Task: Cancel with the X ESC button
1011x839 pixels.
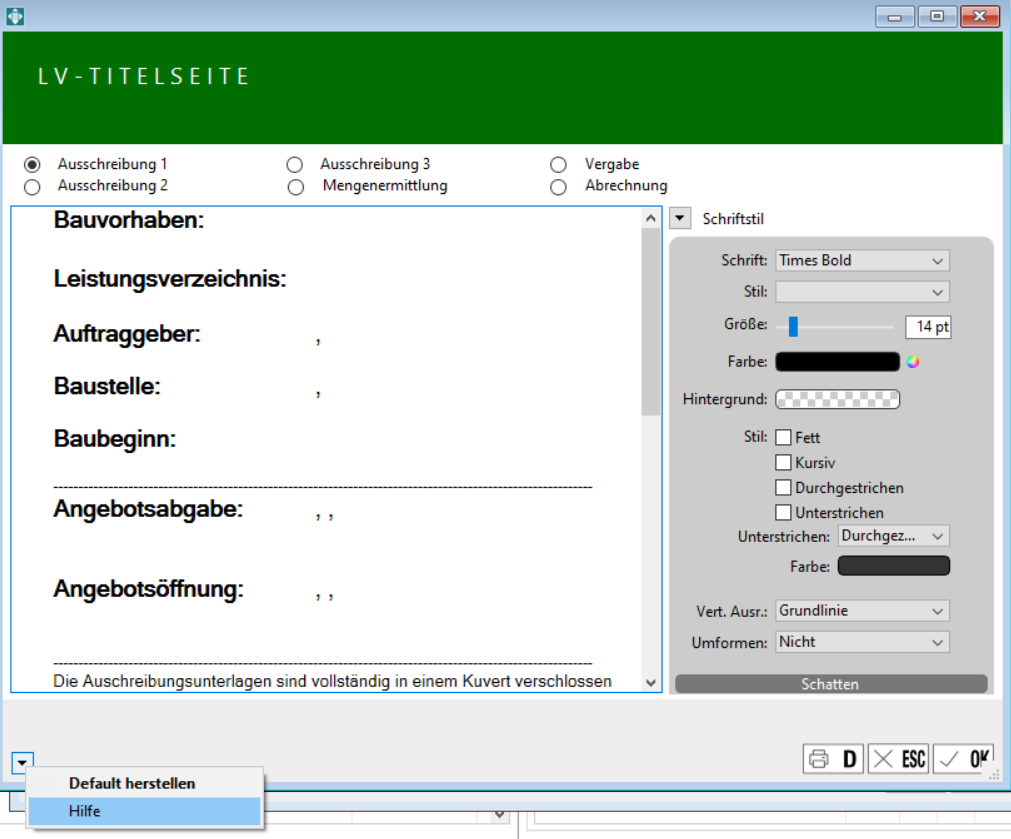Action: point(898,759)
